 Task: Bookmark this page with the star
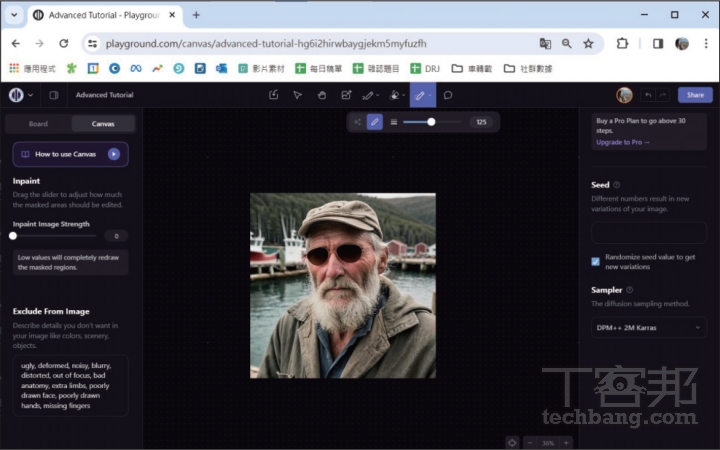pyautogui.click(x=588, y=44)
